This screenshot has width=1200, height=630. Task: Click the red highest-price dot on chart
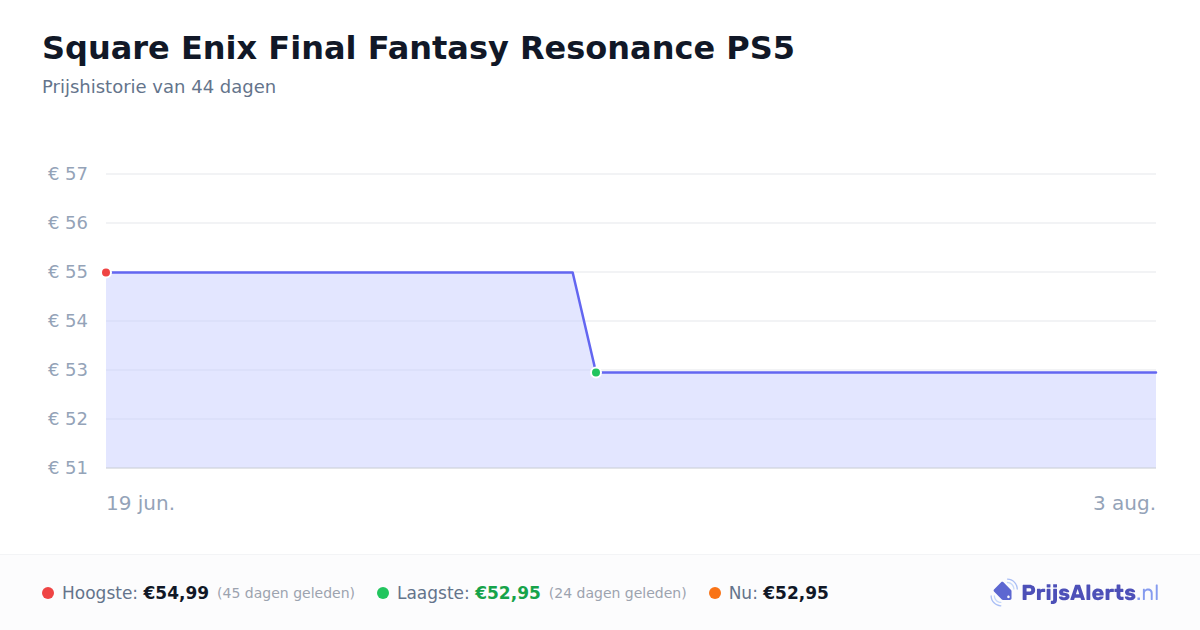pyautogui.click(x=106, y=272)
